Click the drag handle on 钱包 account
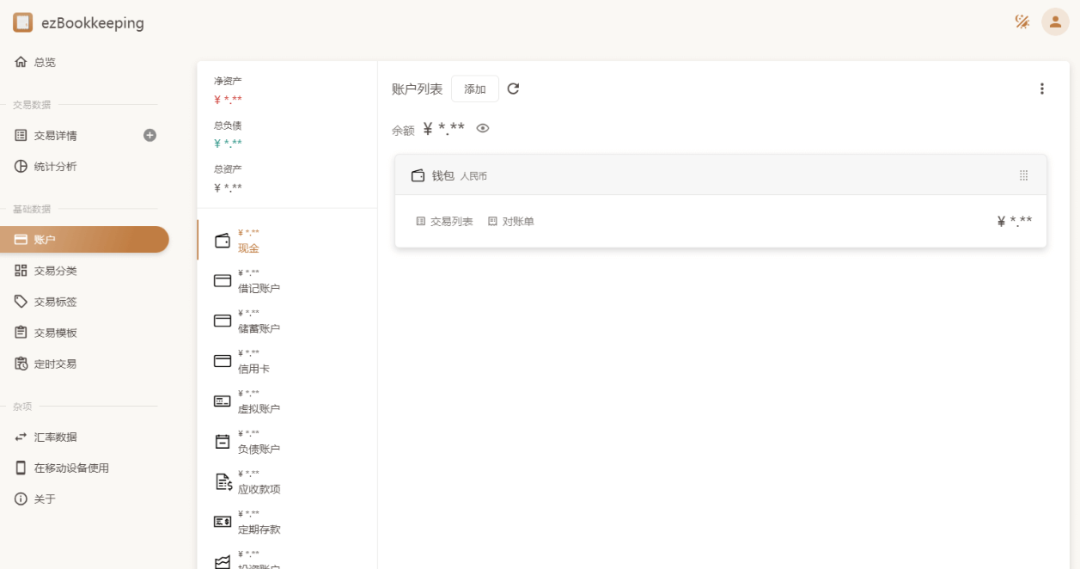1080x569 pixels. 1023,175
